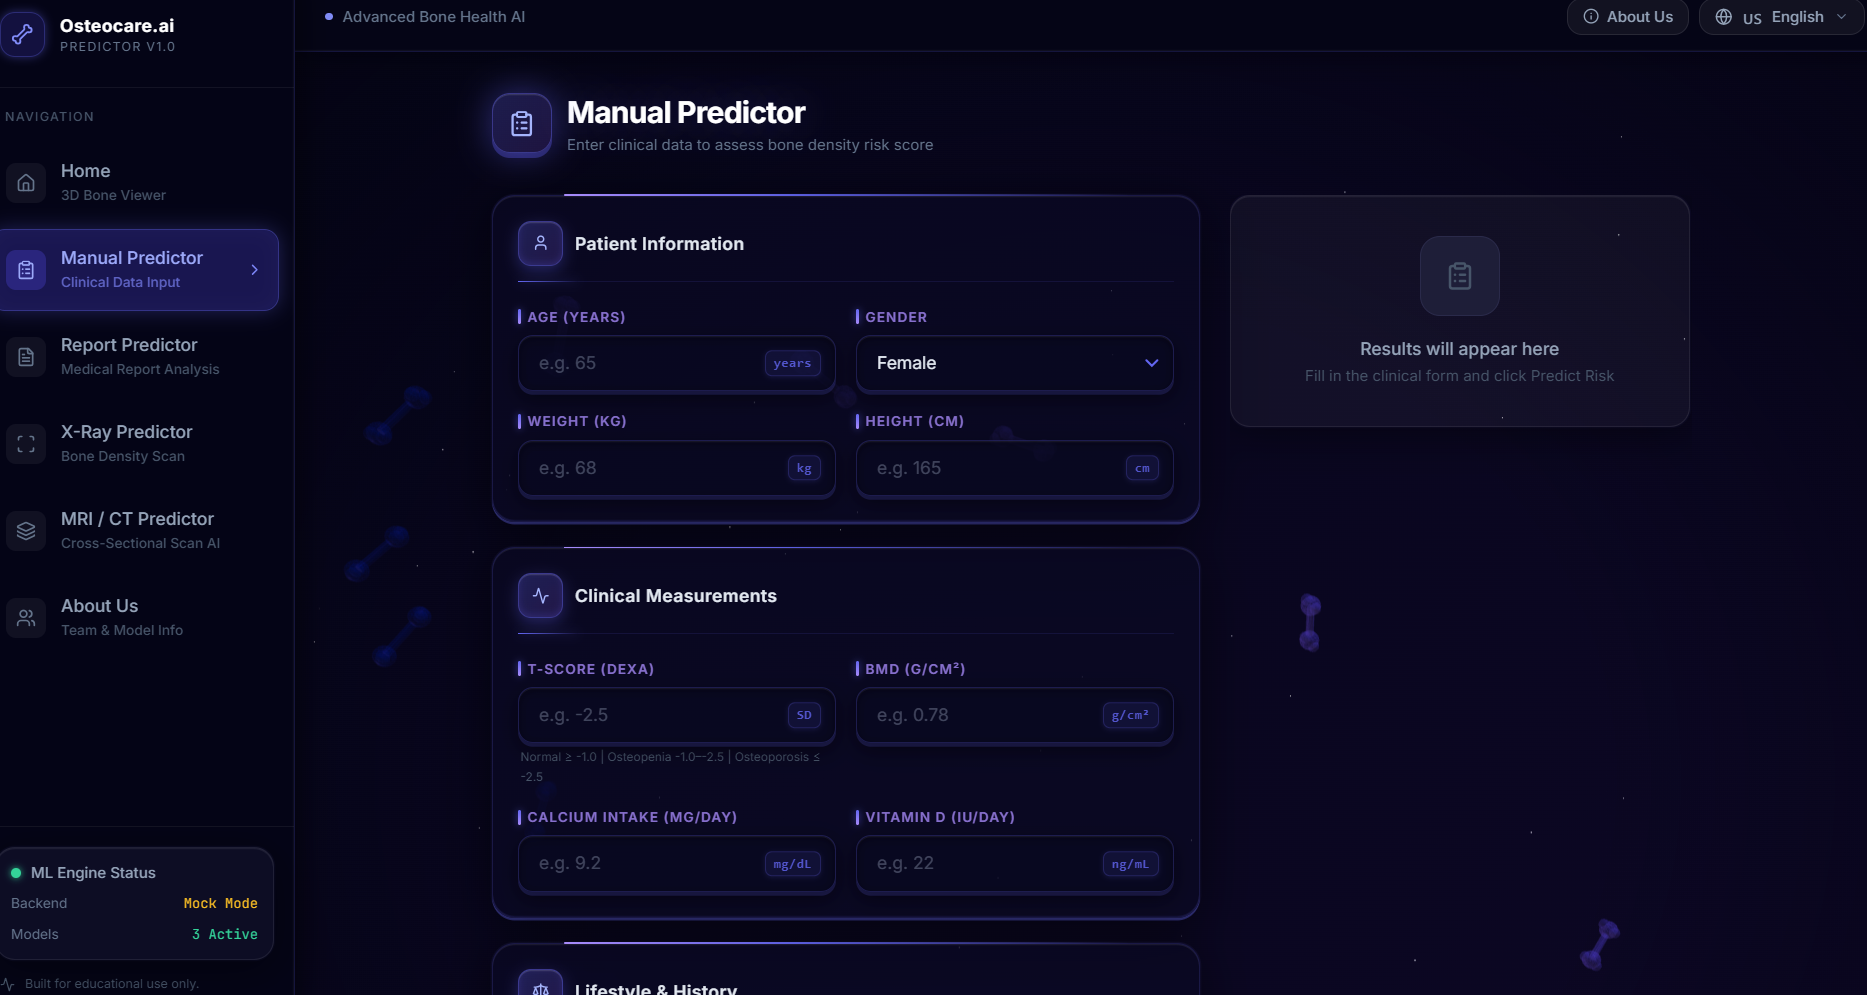Click the 'Patient Information' section heading
The image size is (1867, 995).
click(659, 244)
